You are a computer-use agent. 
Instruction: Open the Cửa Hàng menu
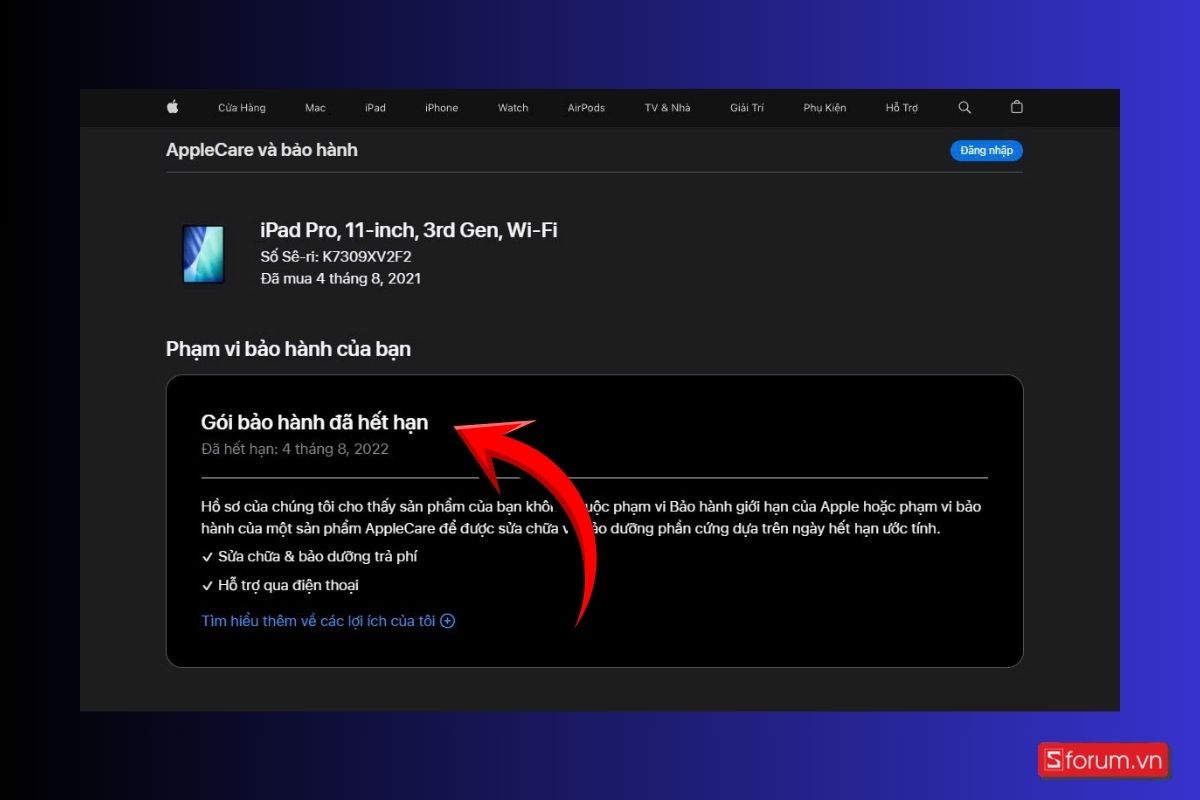coord(242,108)
